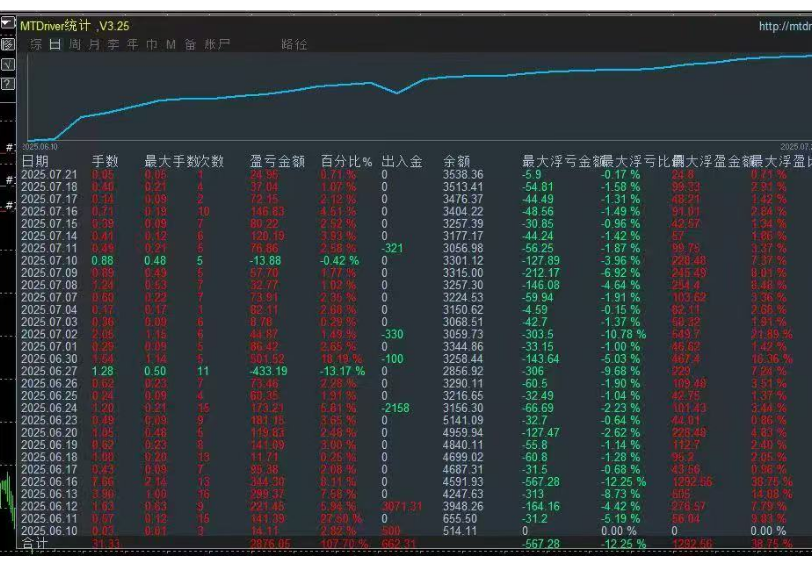
Task: Open the panel dropdown arrow beside MTDriver title
Action: 7,23
